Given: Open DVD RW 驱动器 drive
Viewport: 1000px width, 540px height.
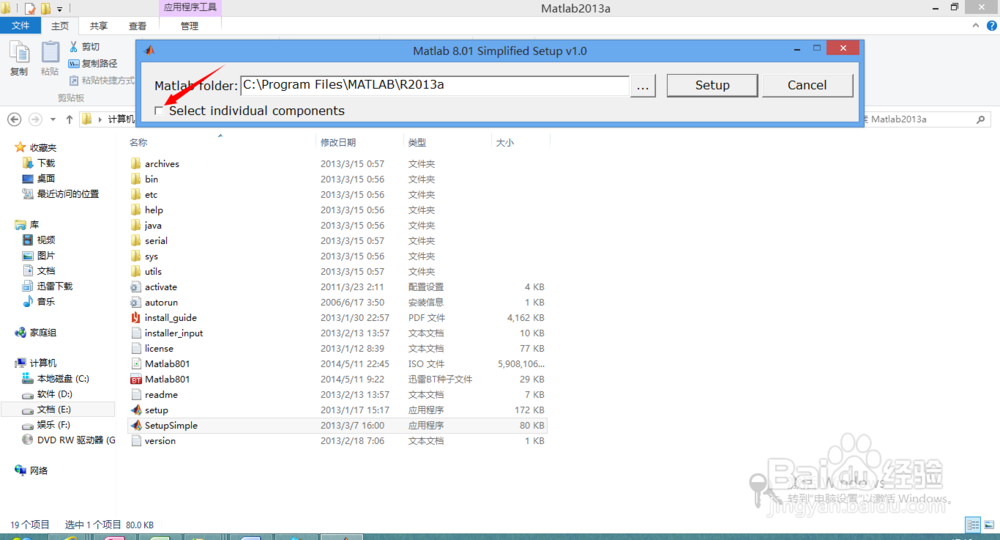Looking at the screenshot, I should (x=76, y=440).
